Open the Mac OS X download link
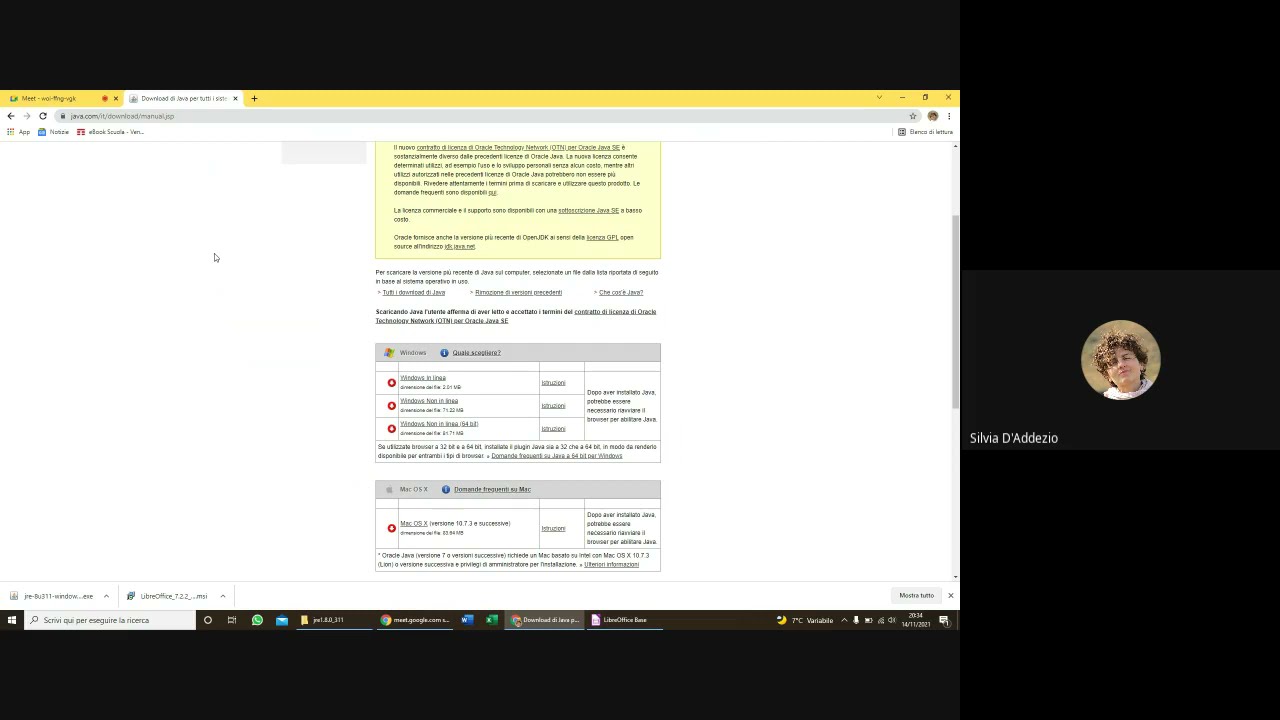1280x720 pixels. click(x=414, y=523)
